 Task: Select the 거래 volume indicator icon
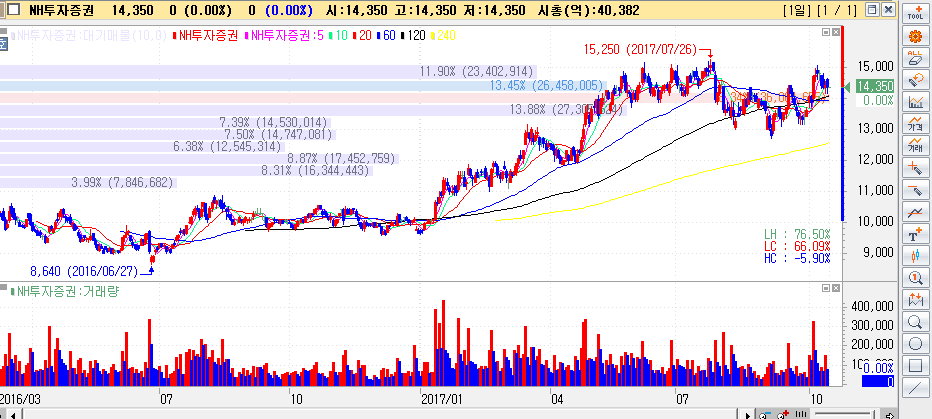click(915, 145)
